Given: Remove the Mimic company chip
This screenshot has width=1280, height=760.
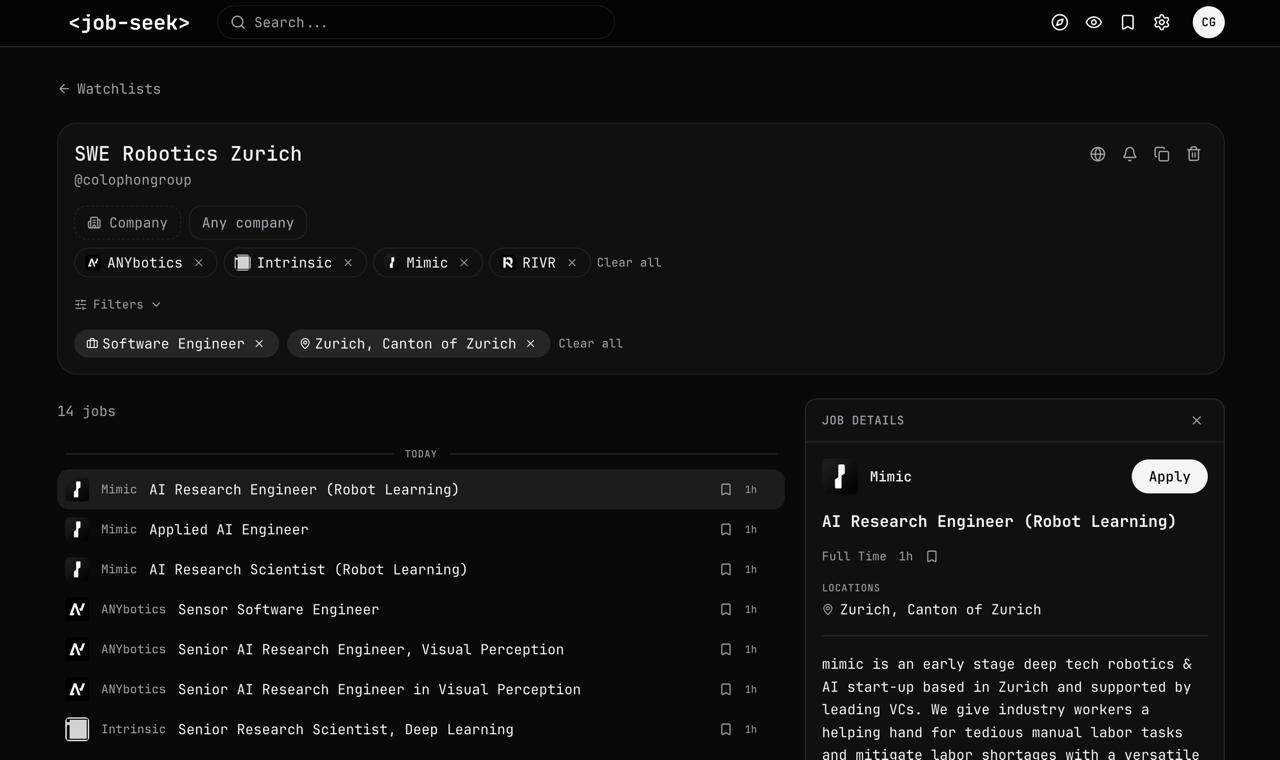Looking at the screenshot, I should (x=464, y=263).
